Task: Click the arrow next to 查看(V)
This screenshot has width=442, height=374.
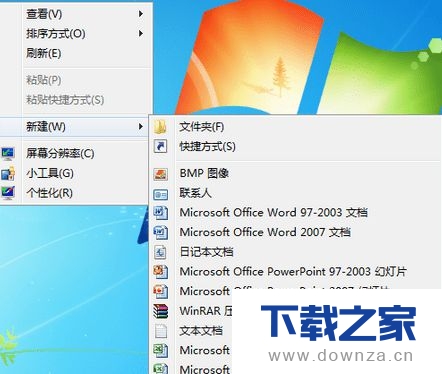Action: click(x=141, y=14)
